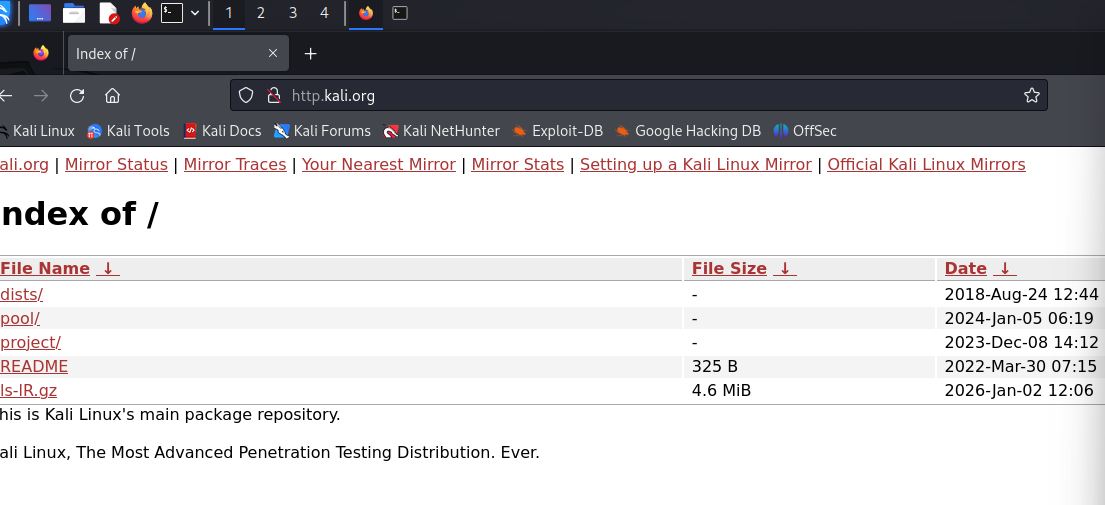Bookmark this page with the star
This screenshot has height=505, width=1105.
[1031, 96]
